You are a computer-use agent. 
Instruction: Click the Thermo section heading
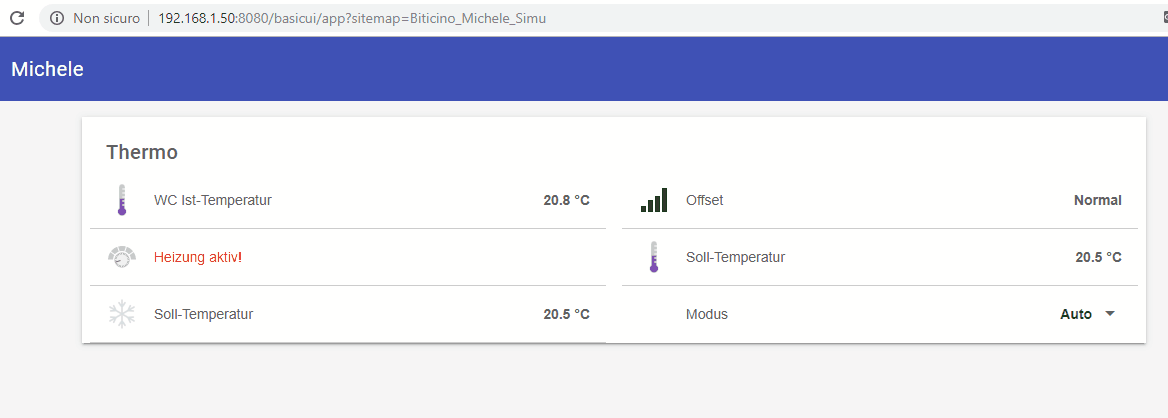click(142, 152)
